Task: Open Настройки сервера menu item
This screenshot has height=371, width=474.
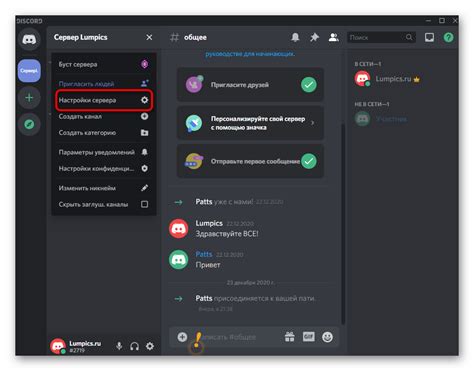Action: (103, 100)
